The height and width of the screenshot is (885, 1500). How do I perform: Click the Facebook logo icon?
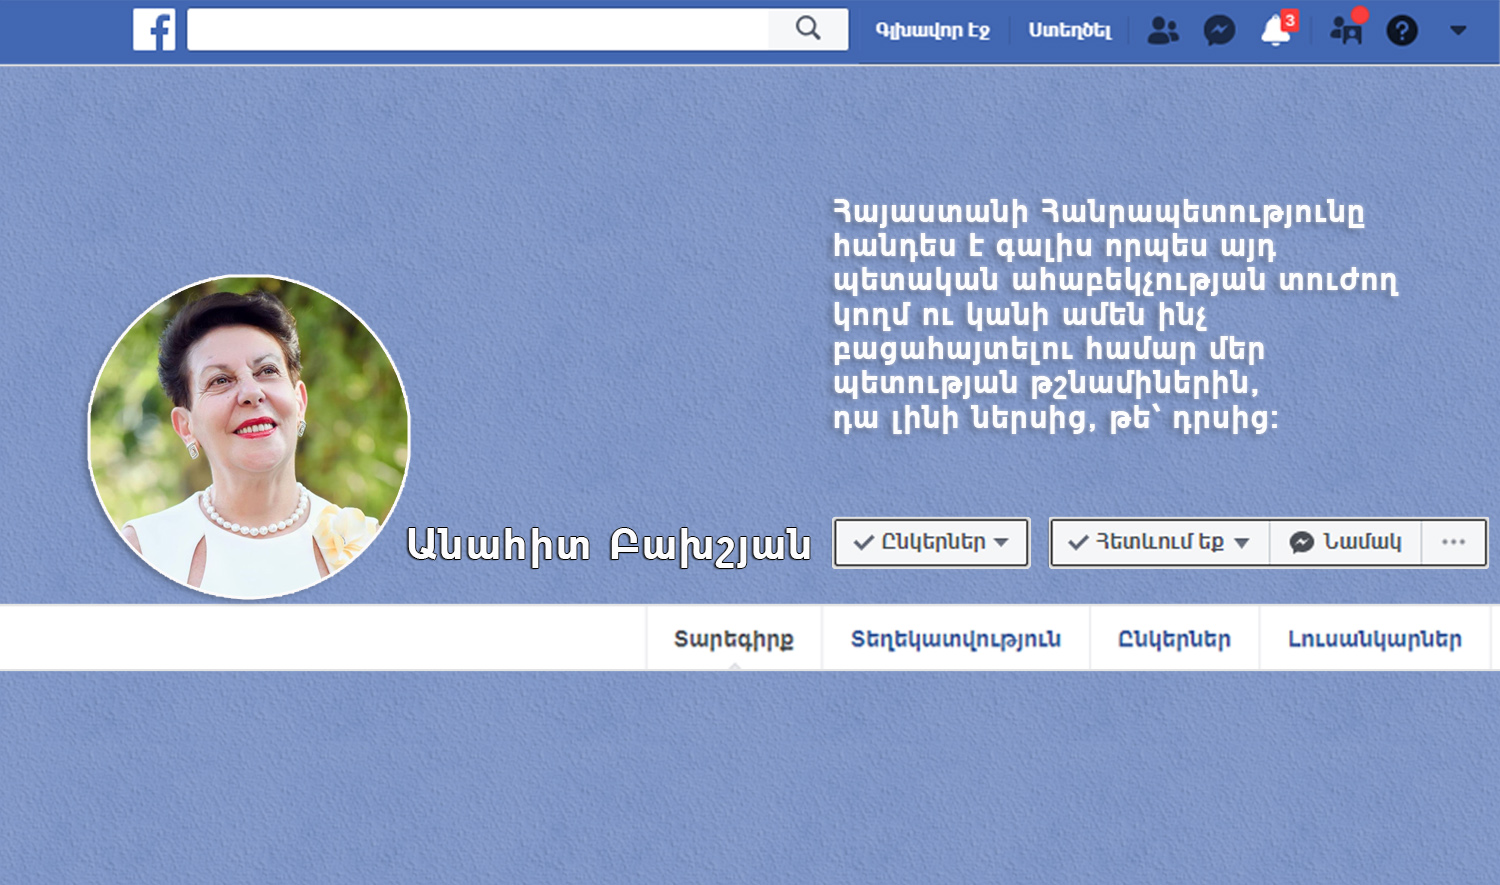coord(154,30)
